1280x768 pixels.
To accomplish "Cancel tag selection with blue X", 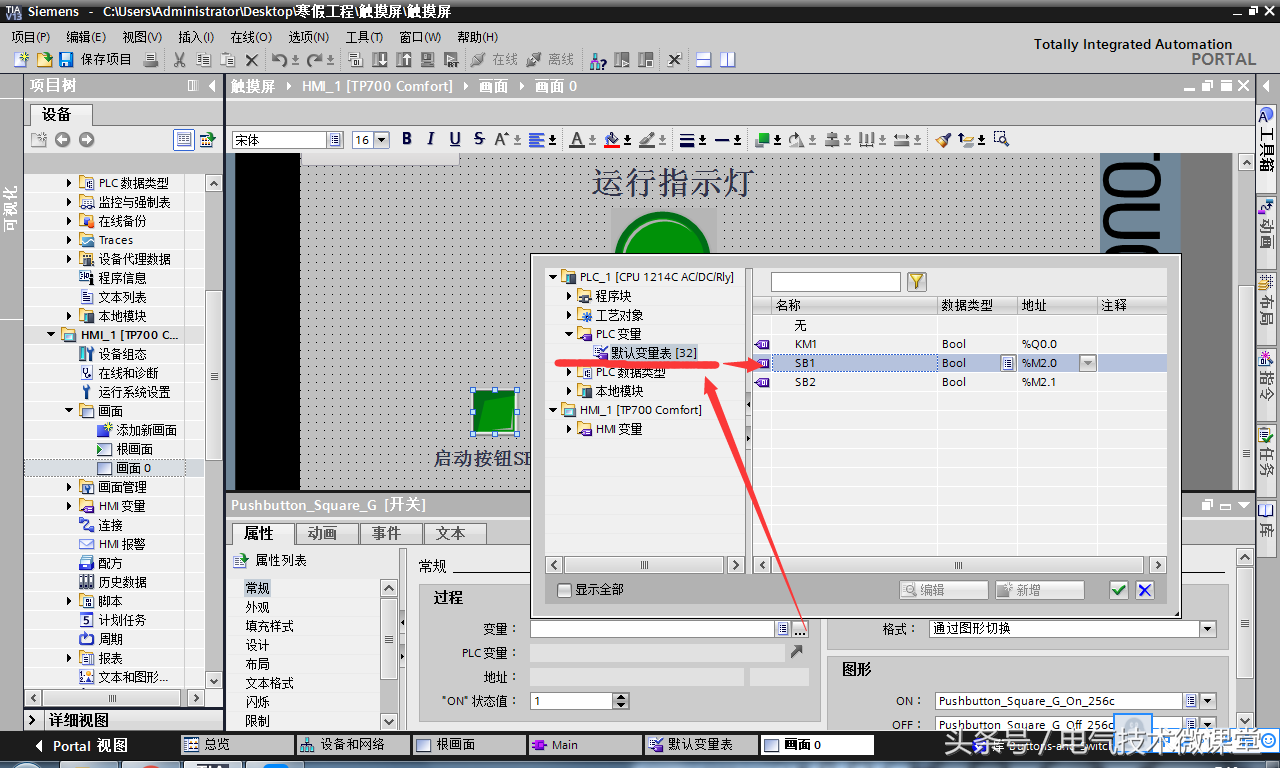I will point(1145,590).
